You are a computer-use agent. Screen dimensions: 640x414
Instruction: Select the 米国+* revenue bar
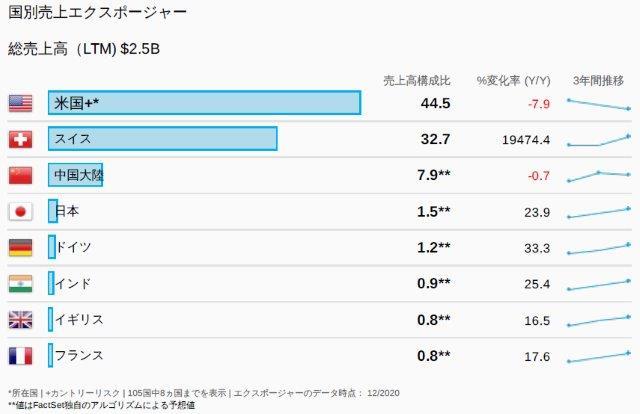point(204,103)
